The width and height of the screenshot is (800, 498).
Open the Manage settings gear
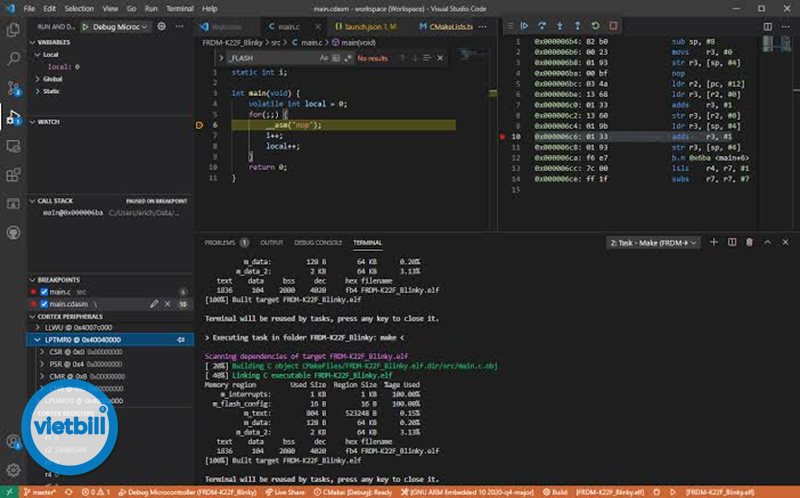coord(13,469)
